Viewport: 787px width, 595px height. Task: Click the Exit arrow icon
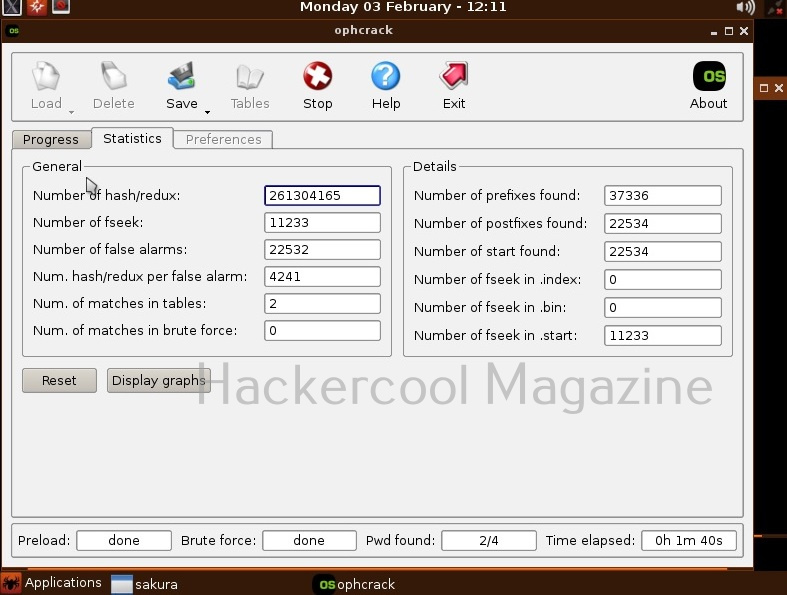tap(454, 76)
